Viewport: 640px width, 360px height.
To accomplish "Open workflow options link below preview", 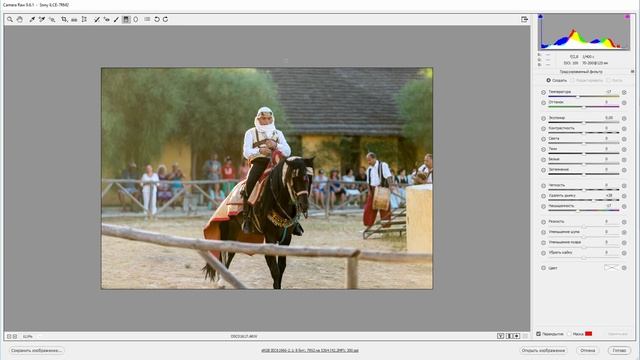I will coord(310,350).
